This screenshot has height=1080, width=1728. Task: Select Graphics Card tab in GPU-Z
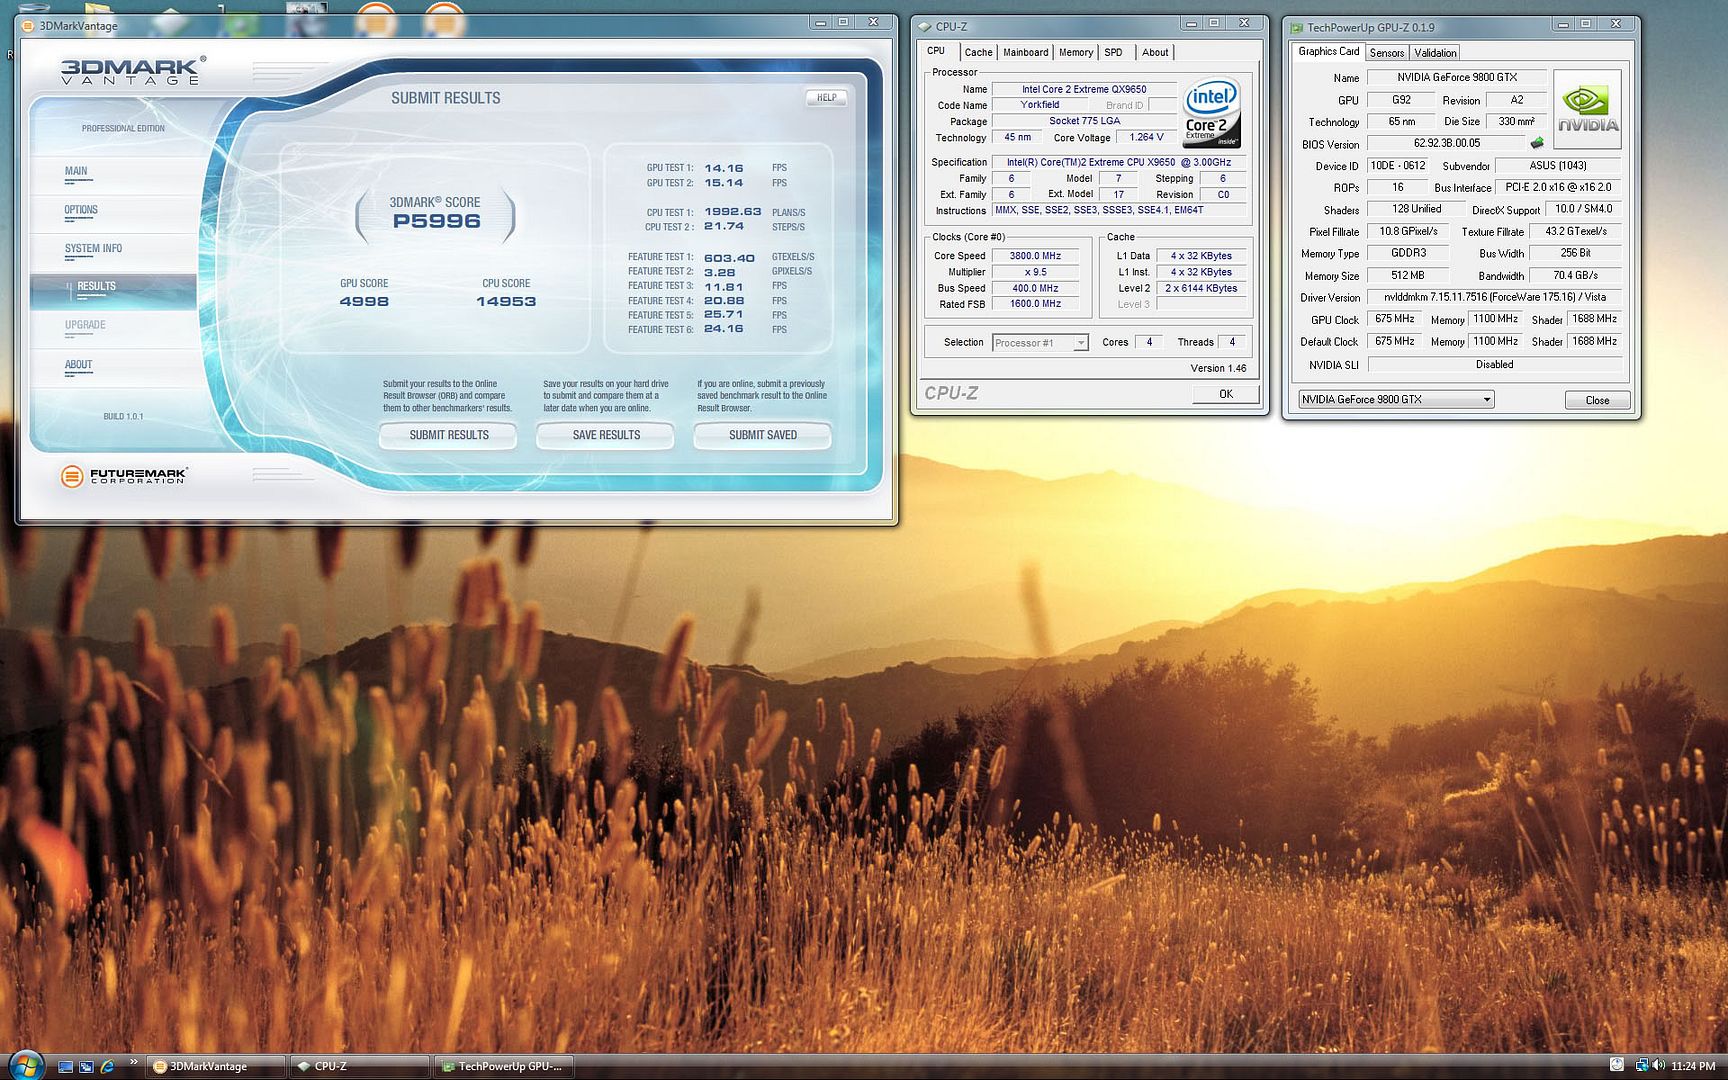click(x=1328, y=52)
